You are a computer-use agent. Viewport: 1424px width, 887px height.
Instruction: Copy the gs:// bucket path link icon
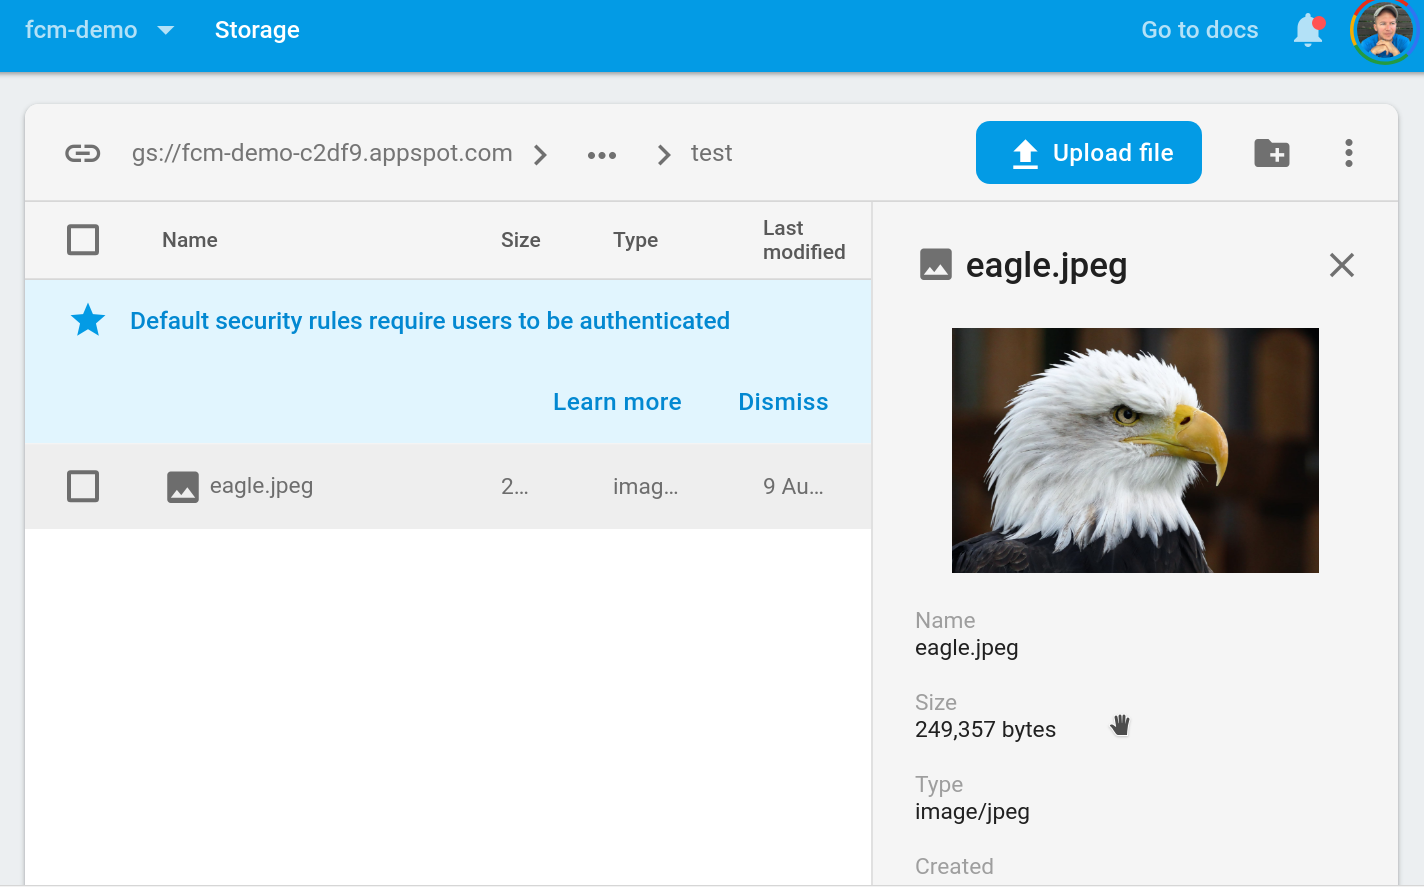pos(83,153)
